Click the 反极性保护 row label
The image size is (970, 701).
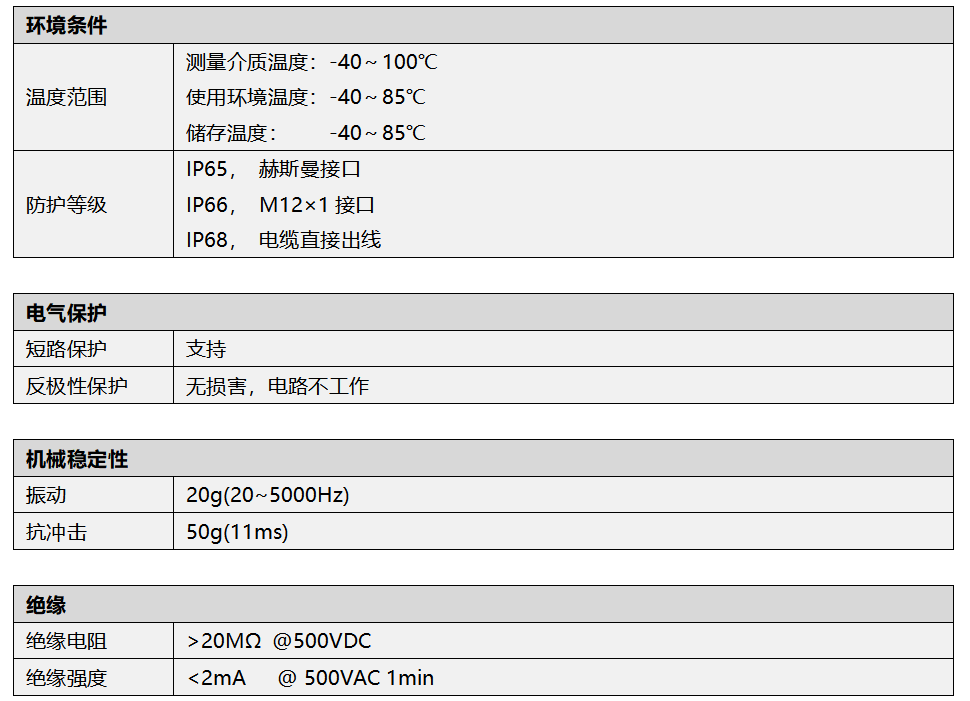point(77,386)
